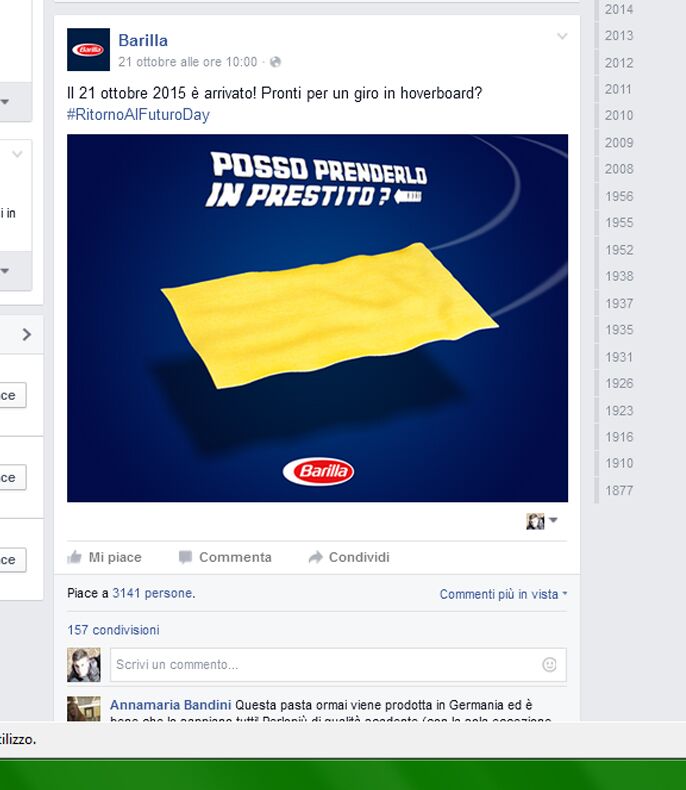Click your profile avatar beside comment field
Image resolution: width=686 pixels, height=790 pixels.
84,665
